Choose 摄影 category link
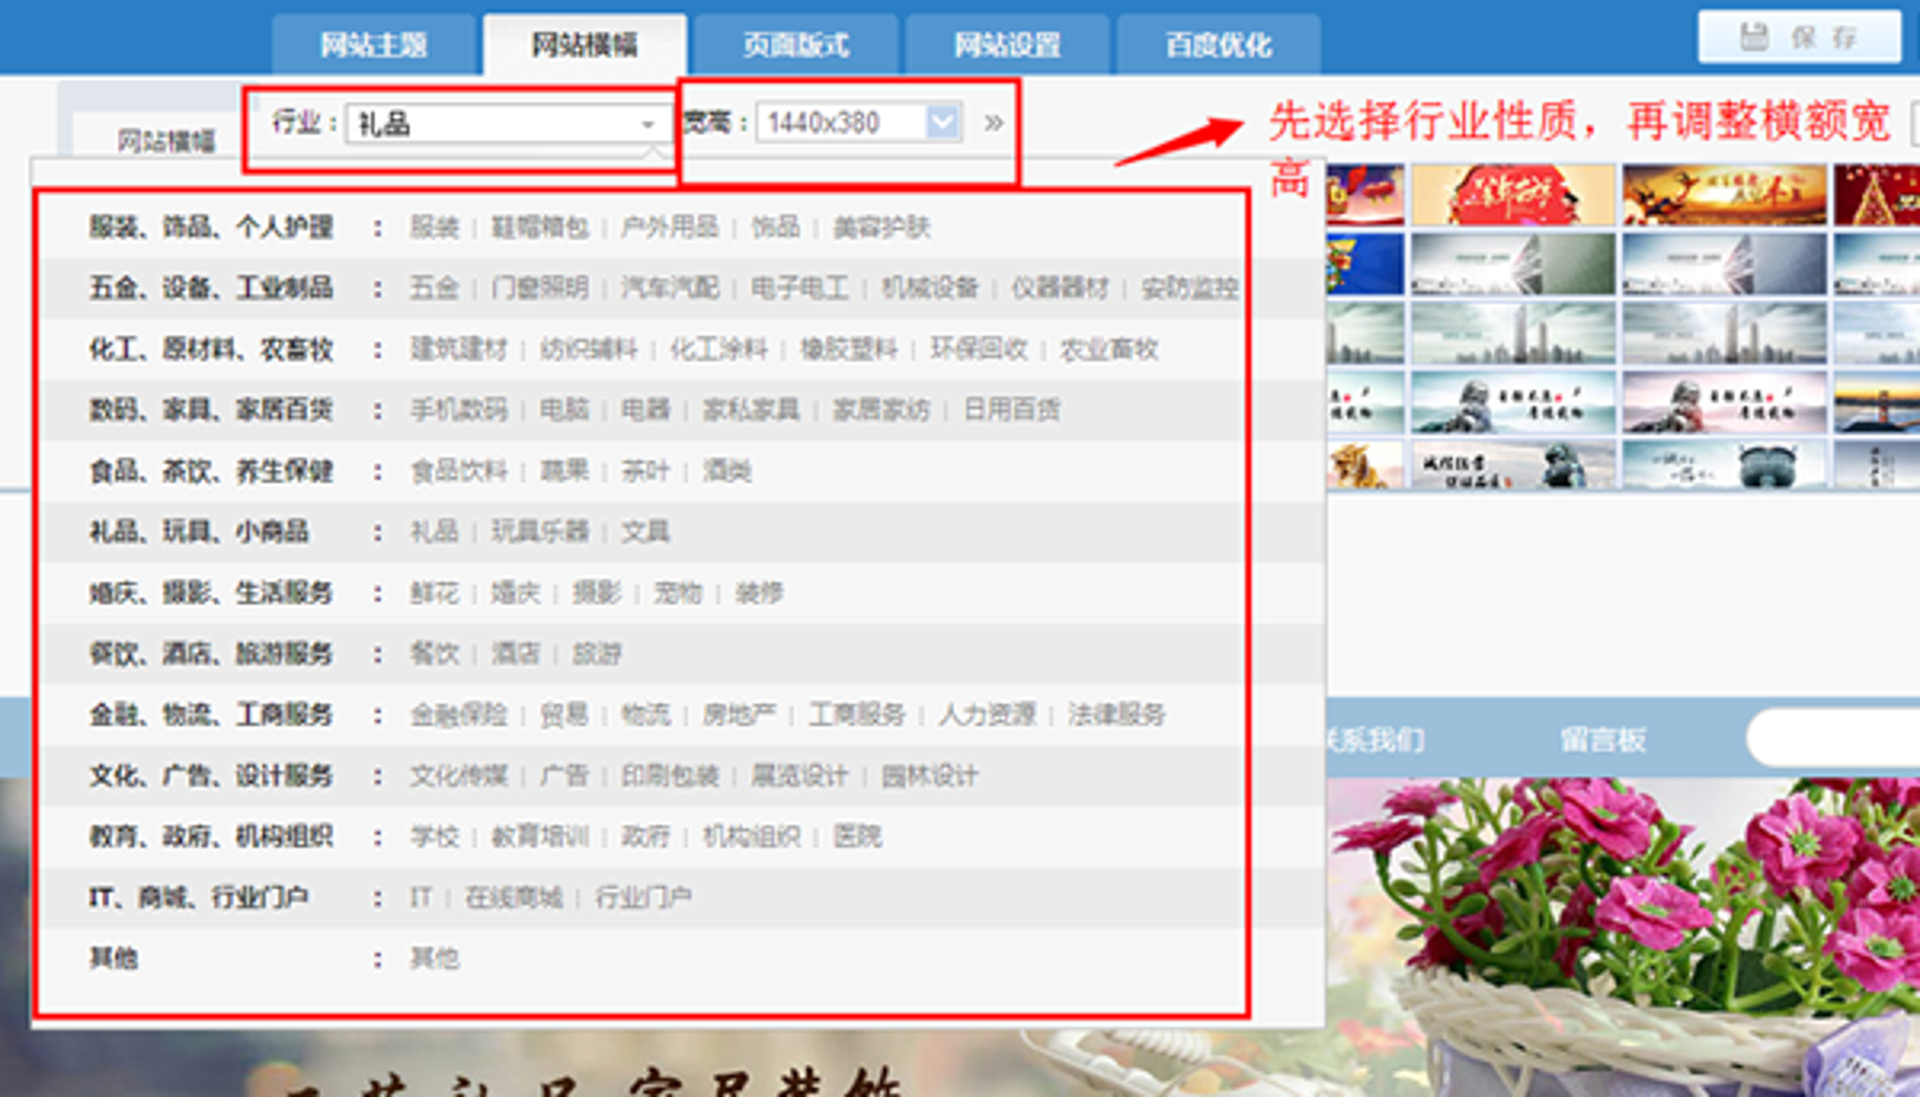This screenshot has height=1097, width=1920. [x=597, y=593]
